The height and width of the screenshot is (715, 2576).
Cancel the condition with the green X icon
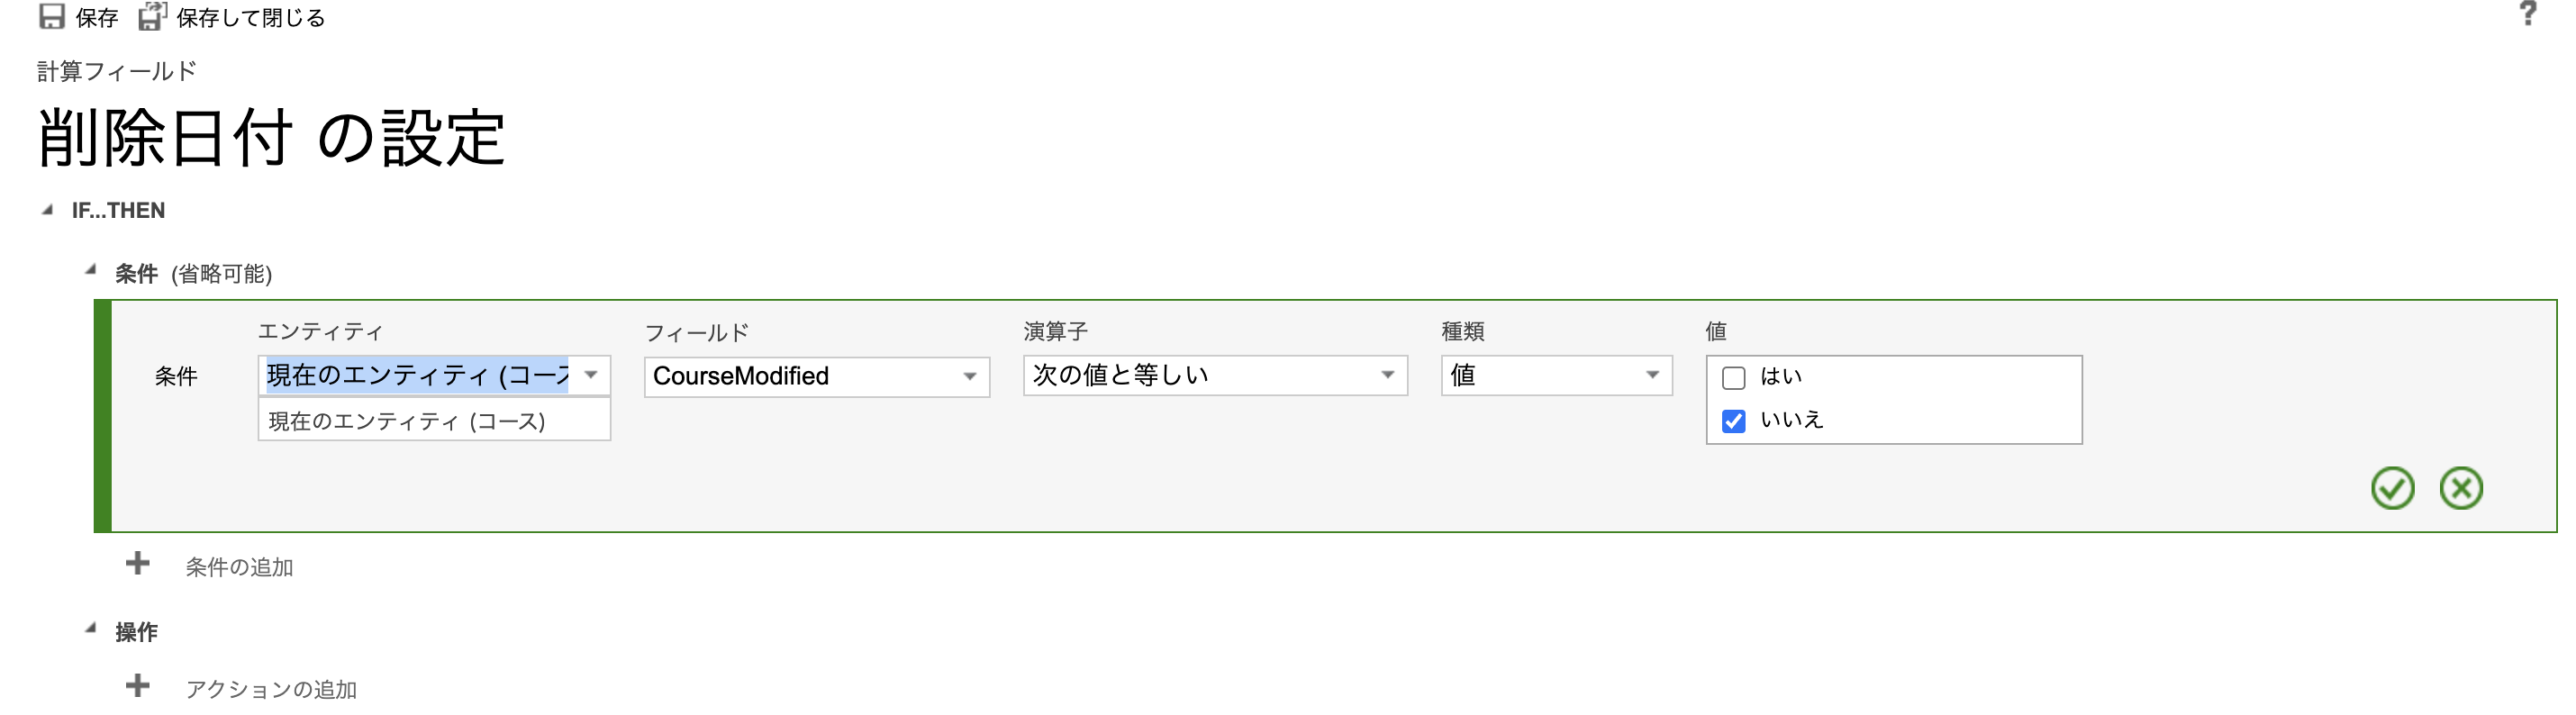2462,487
